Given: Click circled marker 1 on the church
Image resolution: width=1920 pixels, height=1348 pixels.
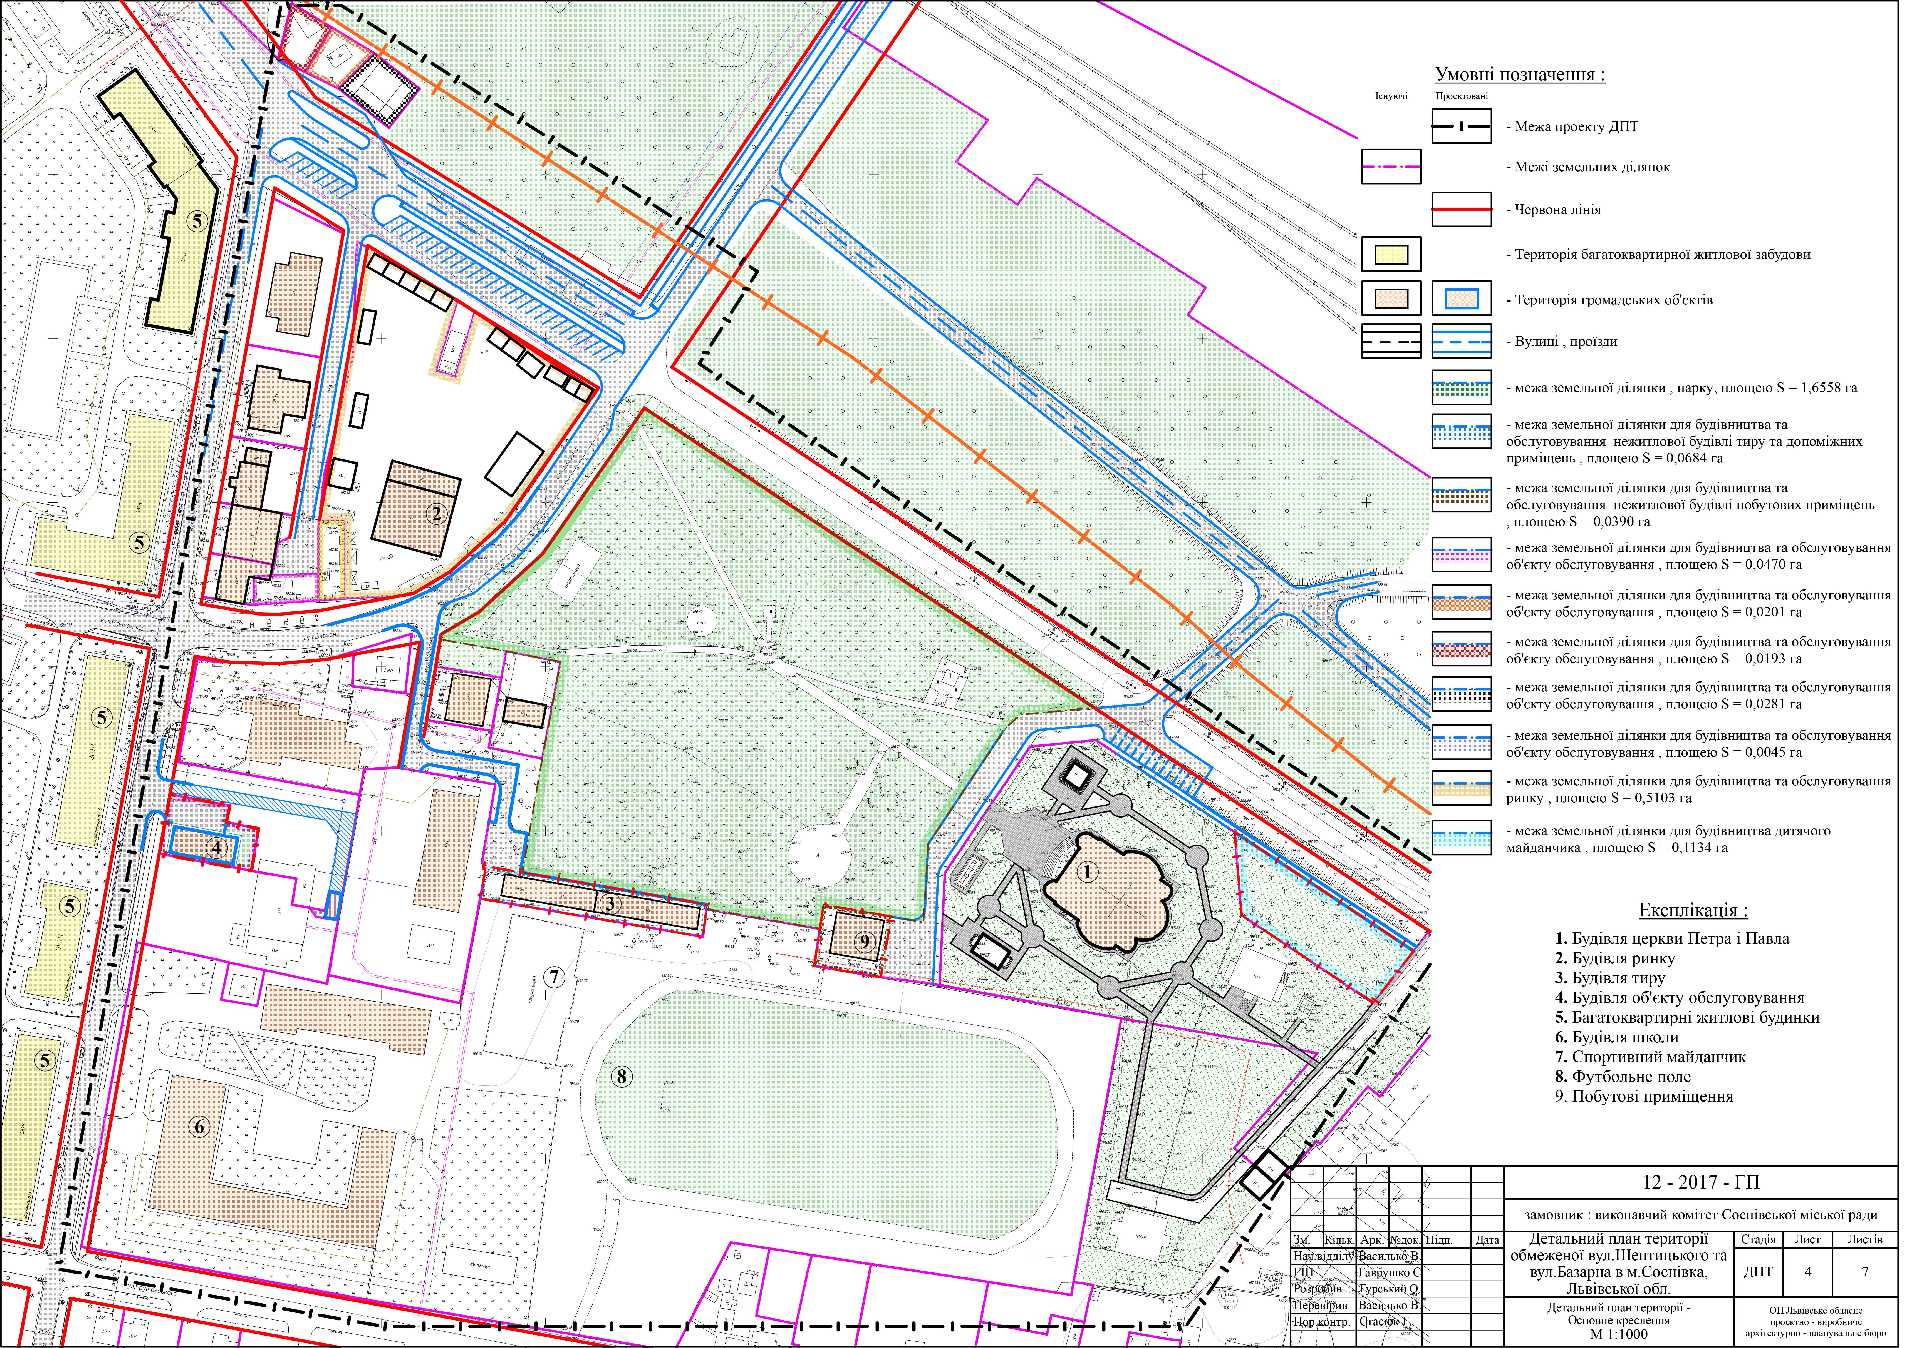Looking at the screenshot, I should (x=1088, y=872).
